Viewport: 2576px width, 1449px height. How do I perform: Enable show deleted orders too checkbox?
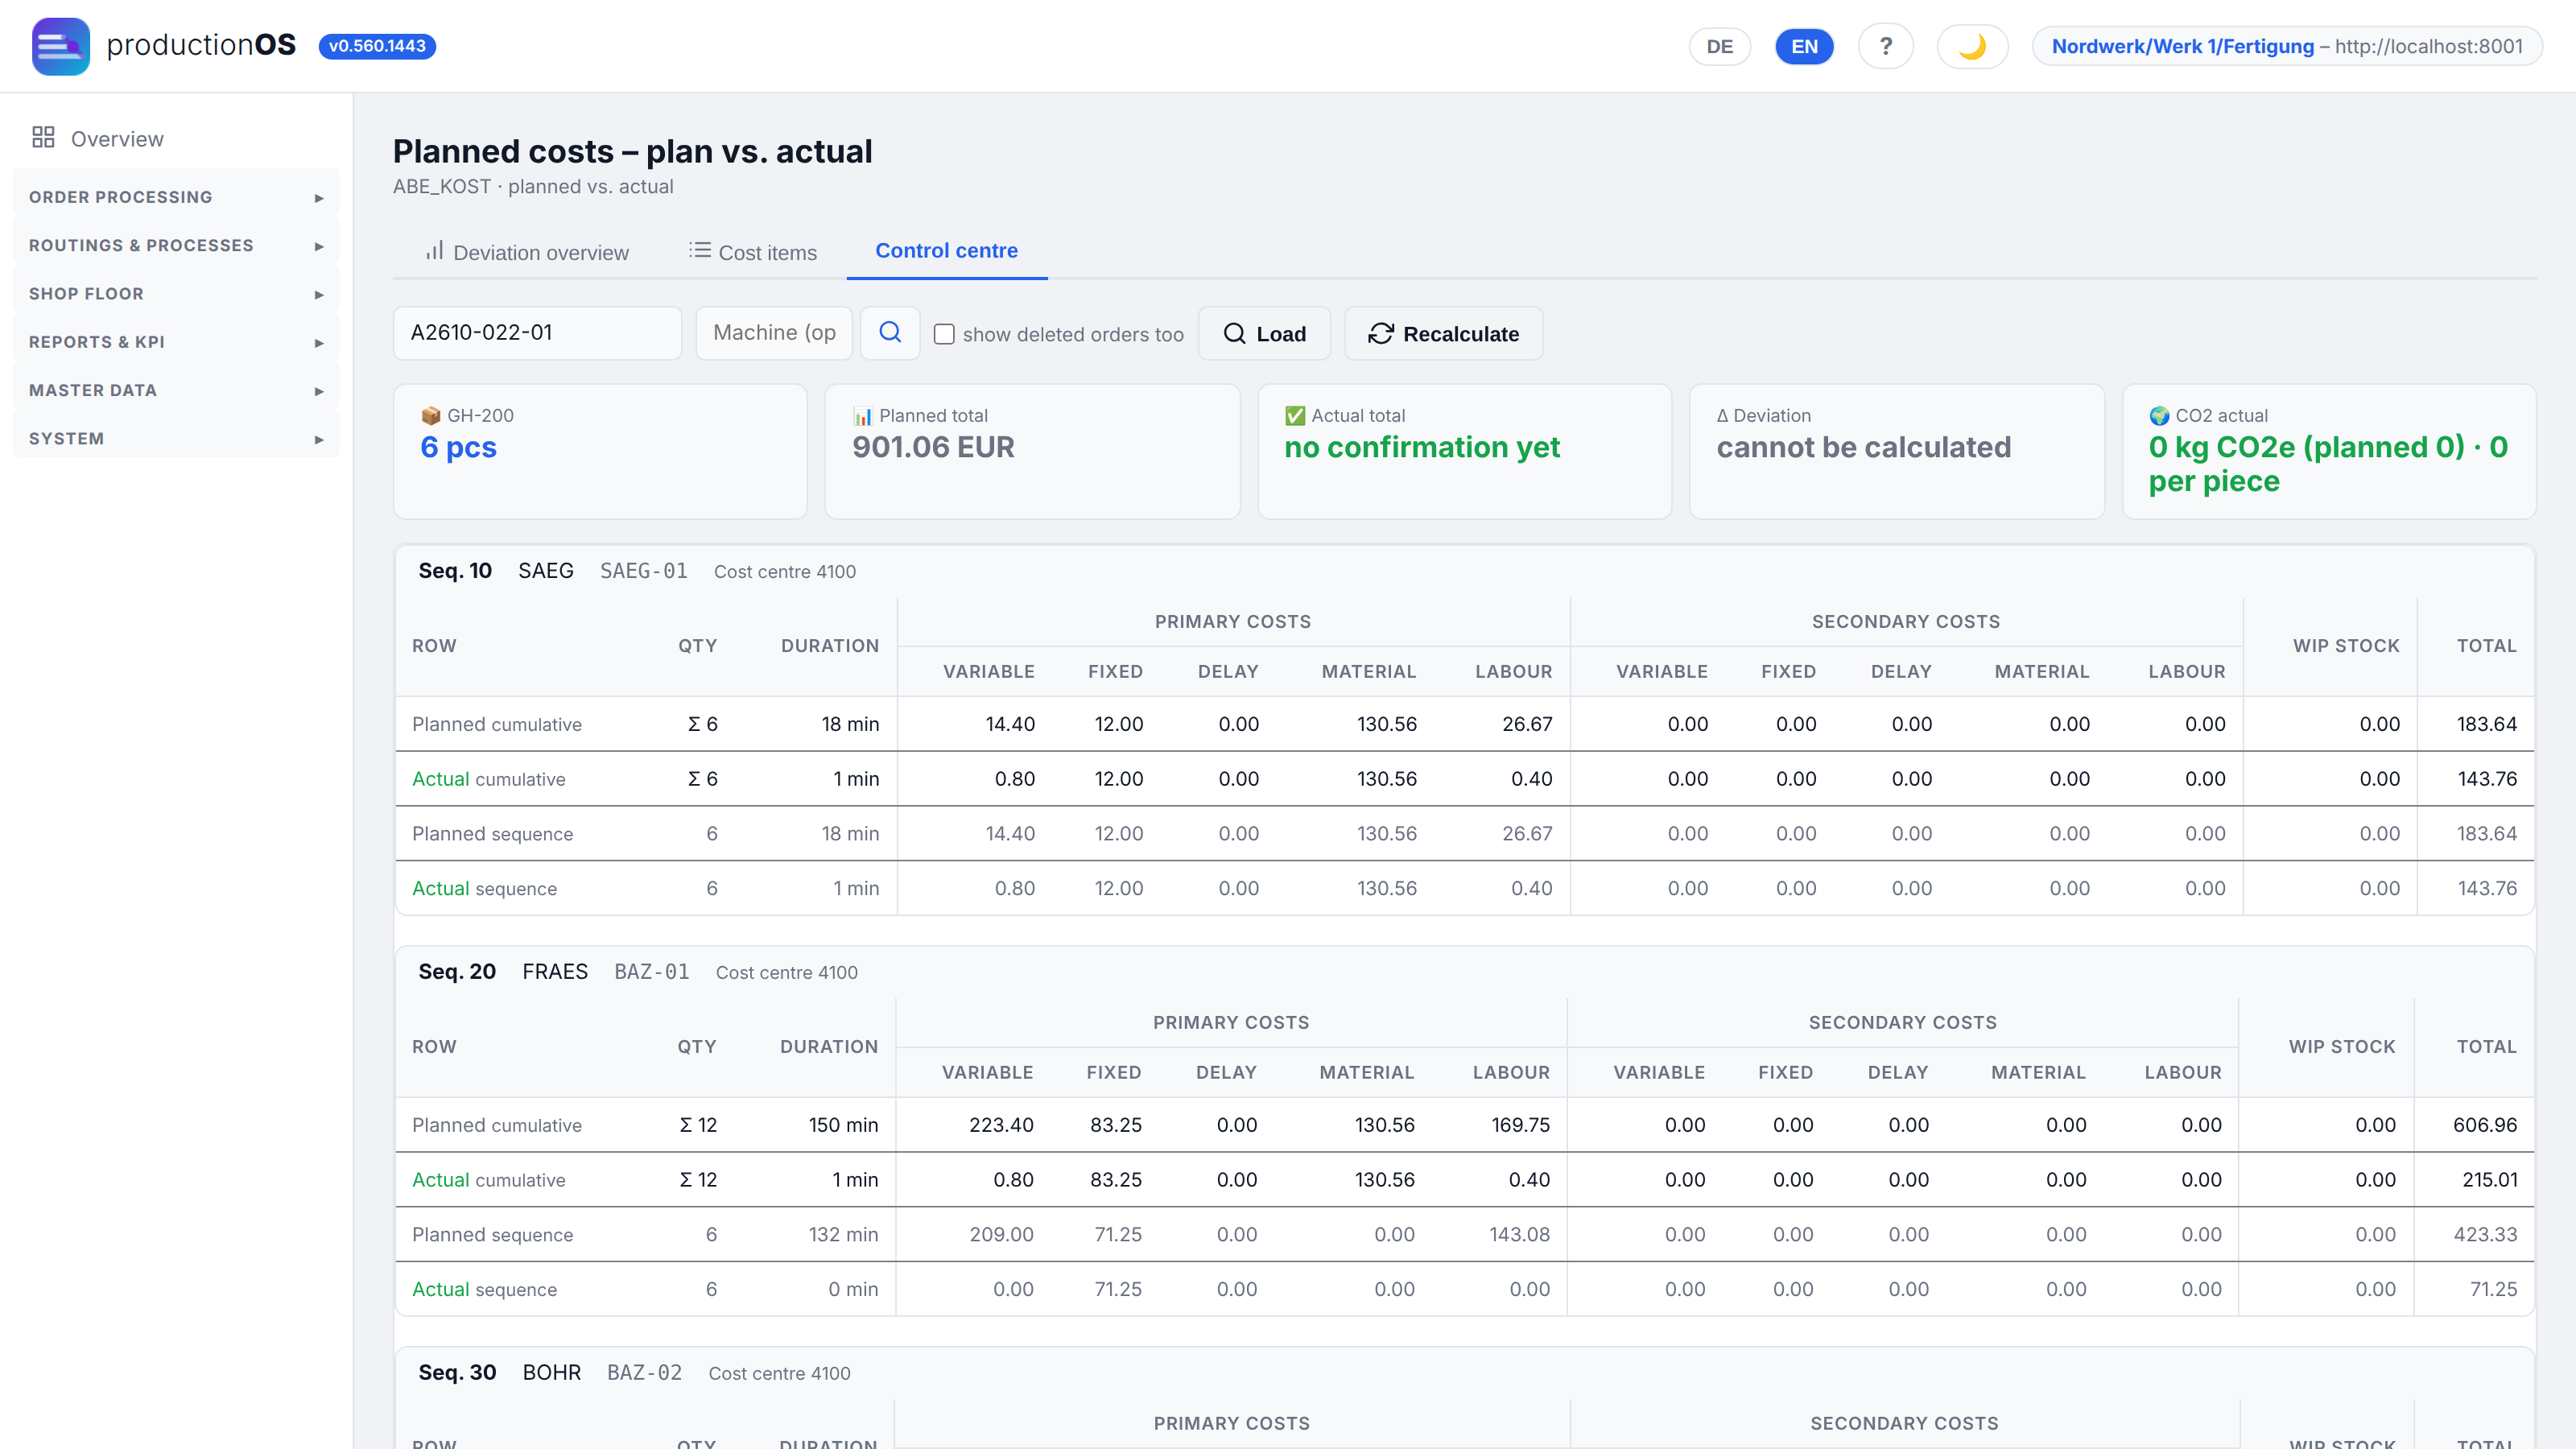944,334
